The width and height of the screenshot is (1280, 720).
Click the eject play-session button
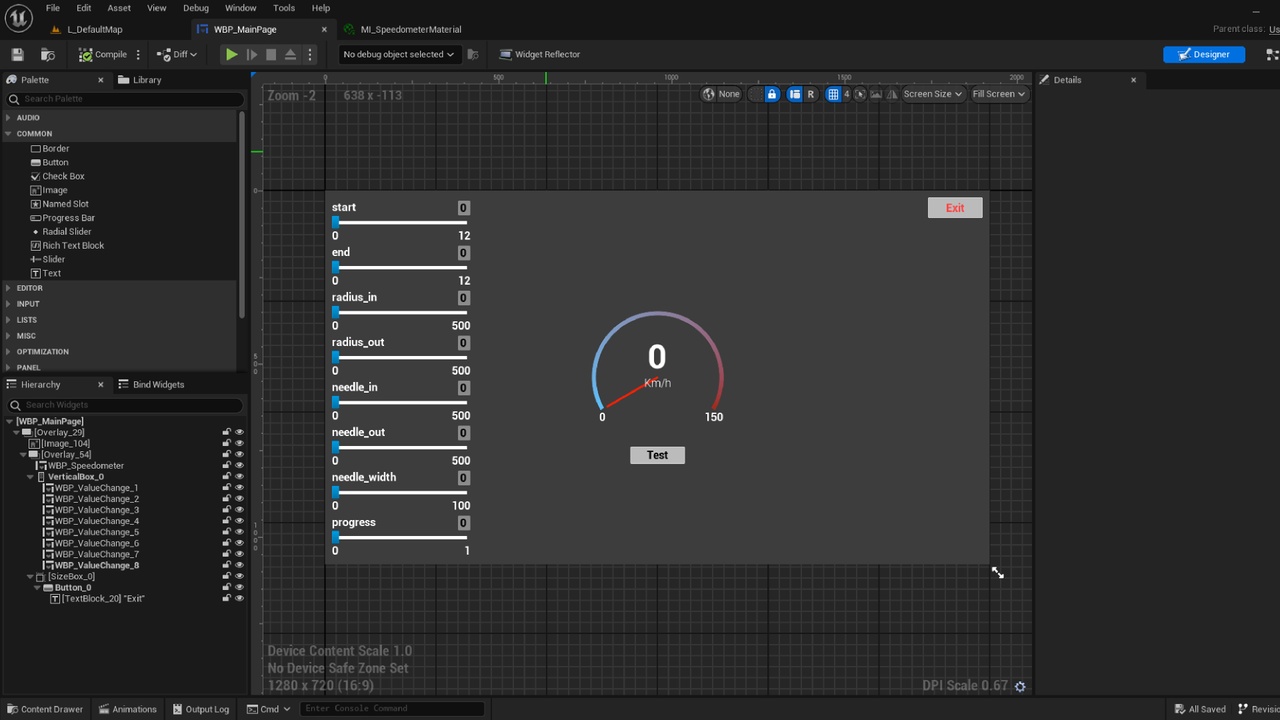[290, 54]
